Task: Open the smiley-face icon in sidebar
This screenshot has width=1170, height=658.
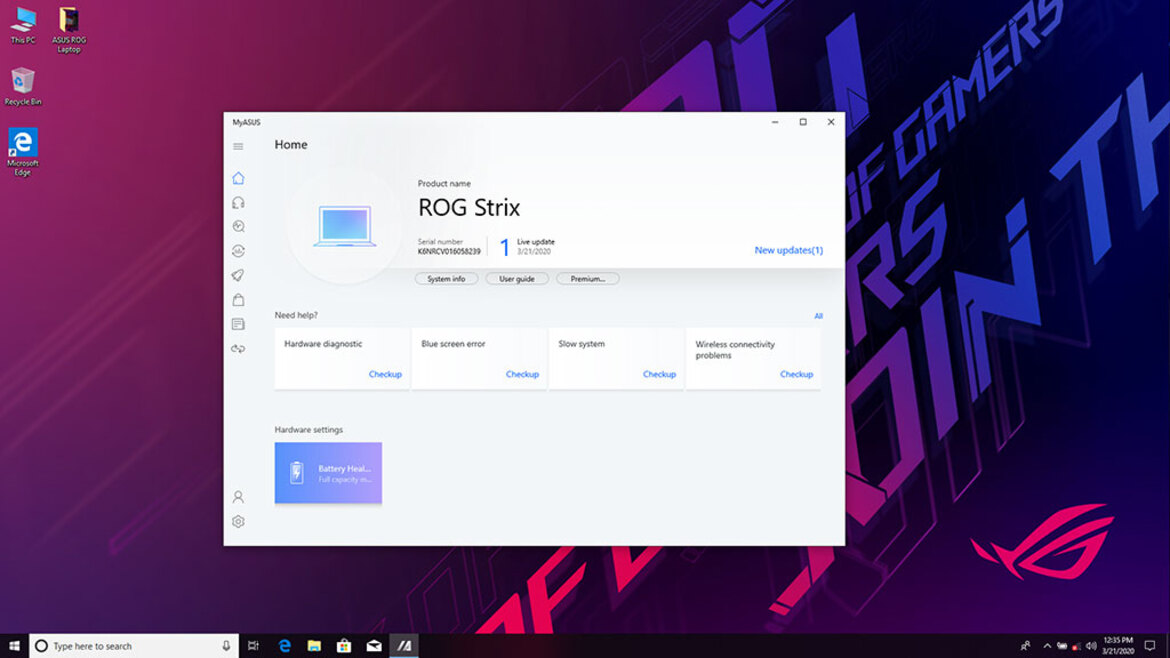Action: click(238, 251)
